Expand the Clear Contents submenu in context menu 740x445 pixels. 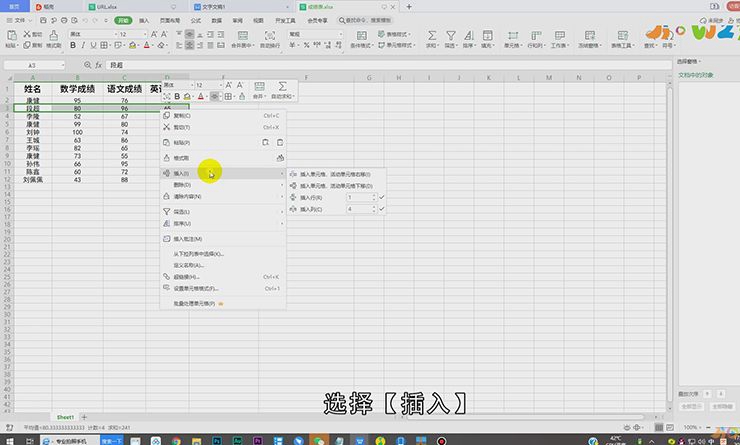(224, 196)
